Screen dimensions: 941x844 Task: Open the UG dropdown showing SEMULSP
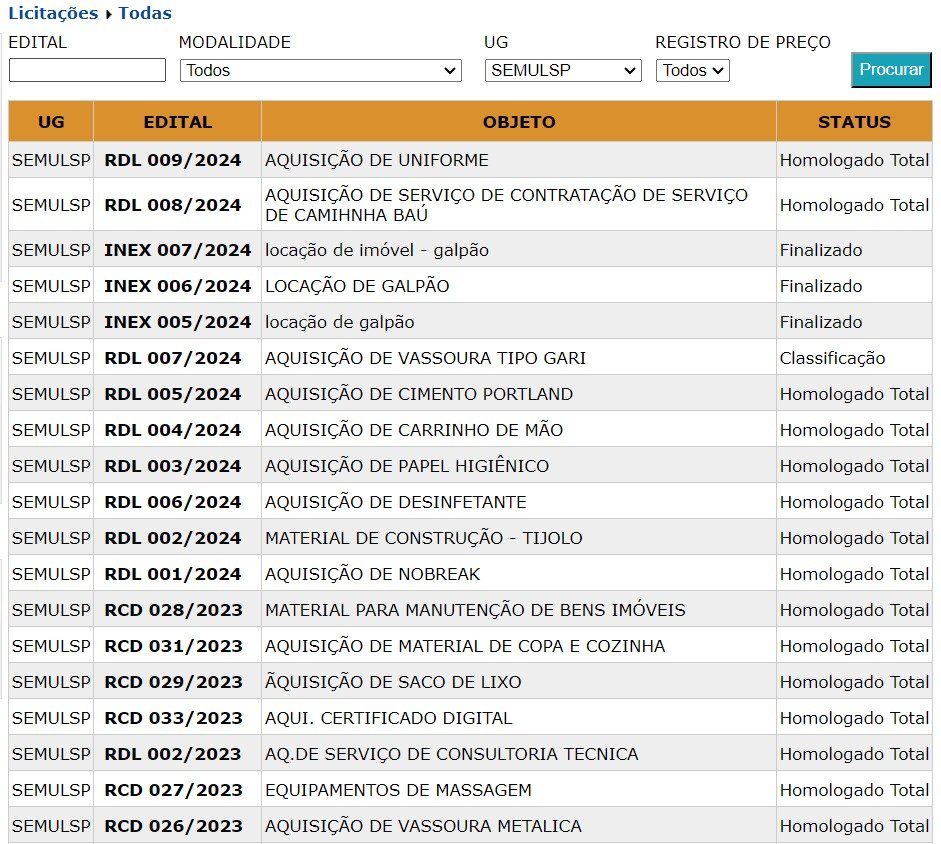(563, 70)
